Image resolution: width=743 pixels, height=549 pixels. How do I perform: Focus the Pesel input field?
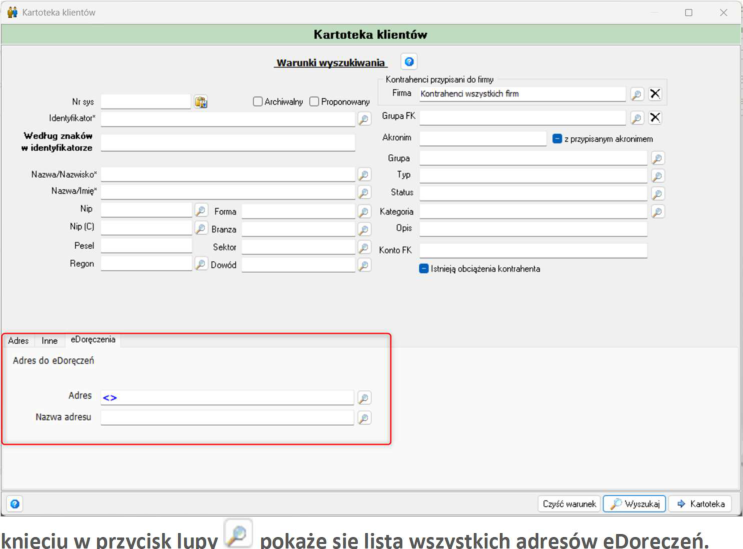(146, 245)
